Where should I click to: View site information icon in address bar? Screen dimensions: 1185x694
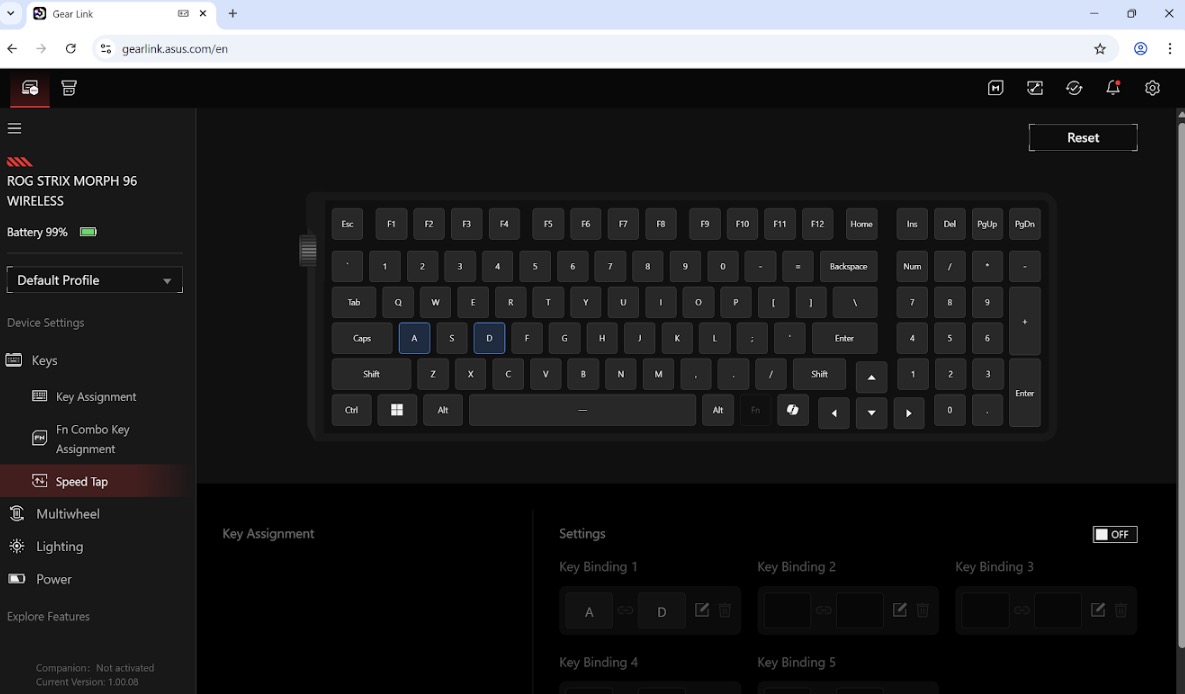pos(106,48)
